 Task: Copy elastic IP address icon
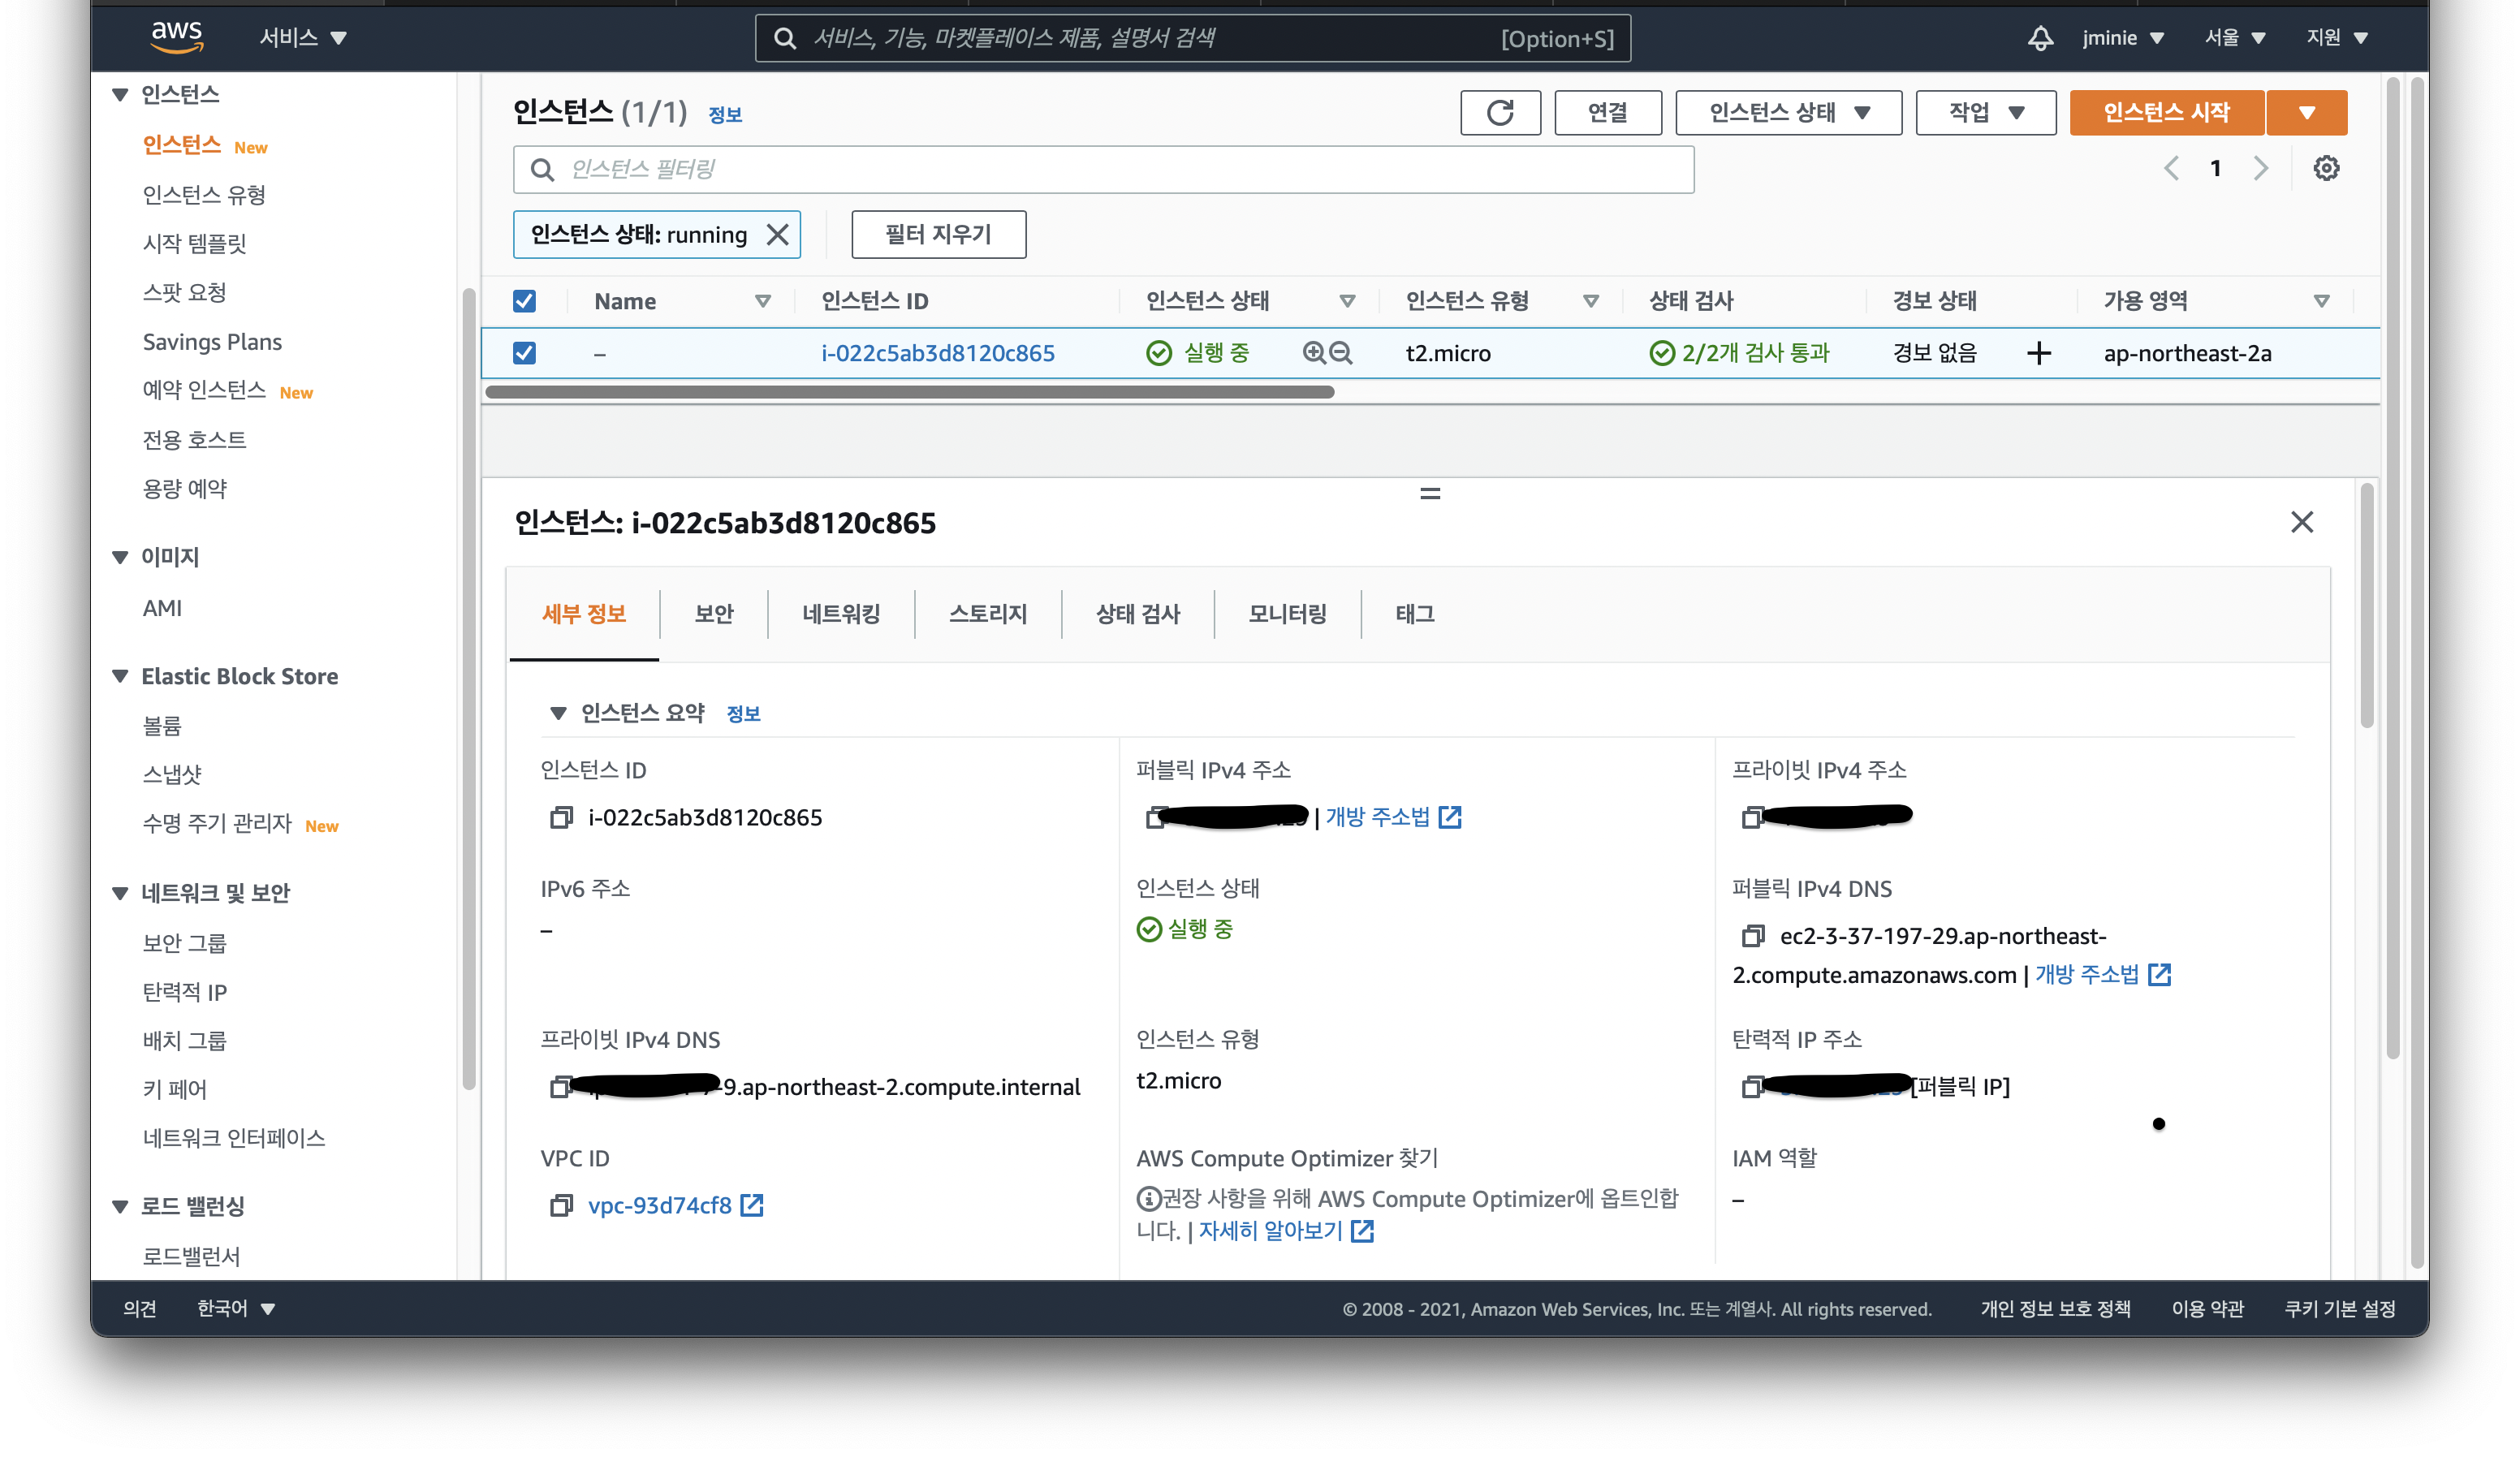tap(1752, 1087)
